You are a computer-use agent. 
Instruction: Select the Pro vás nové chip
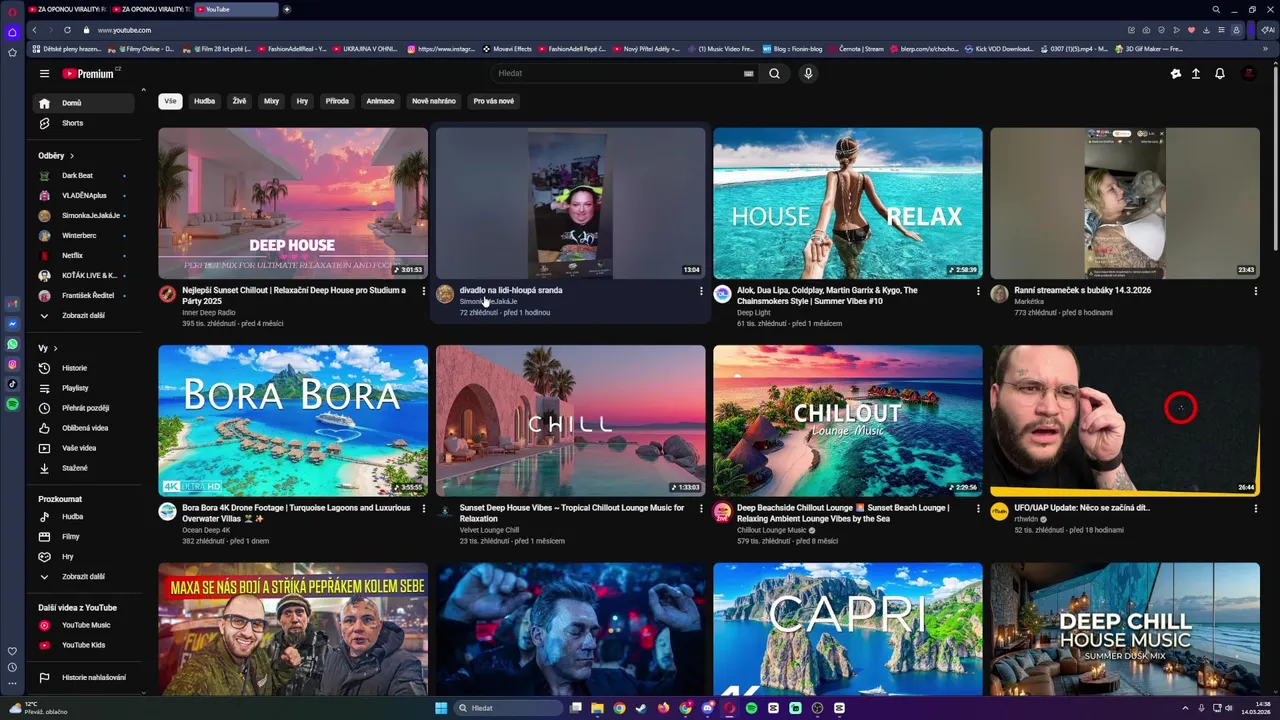(x=494, y=101)
